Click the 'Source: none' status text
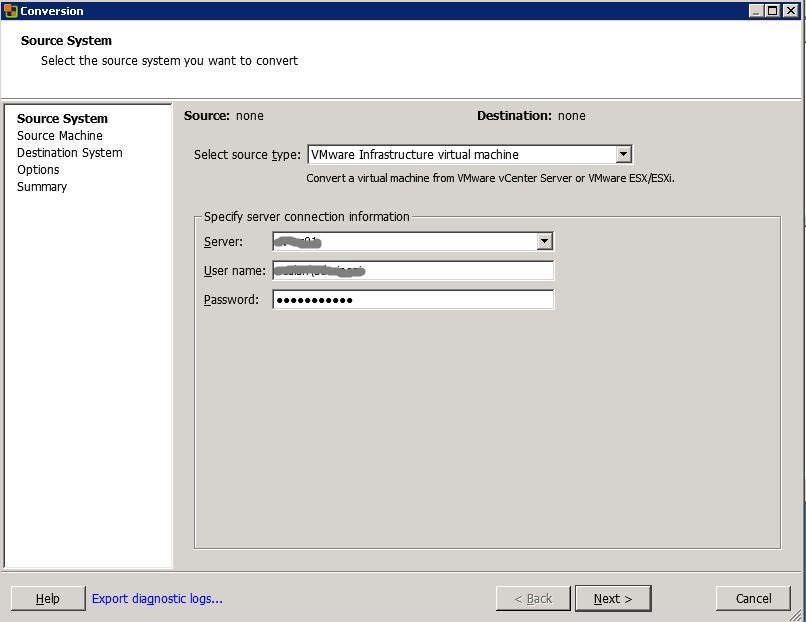 (x=224, y=116)
